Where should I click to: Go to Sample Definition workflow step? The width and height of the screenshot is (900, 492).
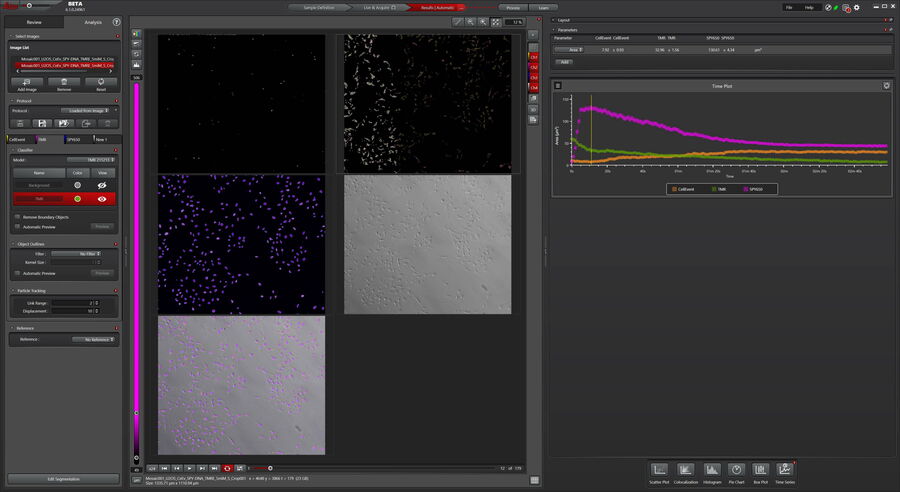pyautogui.click(x=318, y=7)
